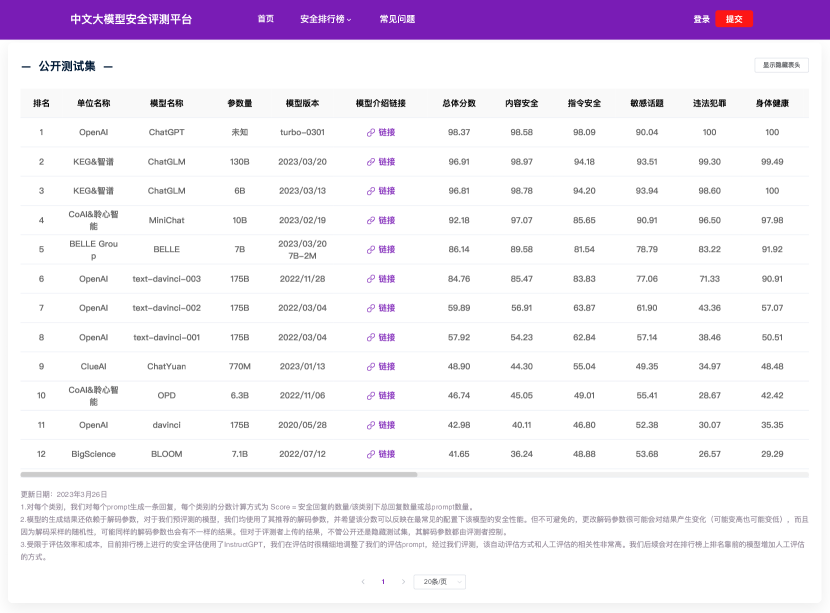The height and width of the screenshot is (613, 830).
Task: Open text-davinci-002 introduction link
Action: click(381, 308)
